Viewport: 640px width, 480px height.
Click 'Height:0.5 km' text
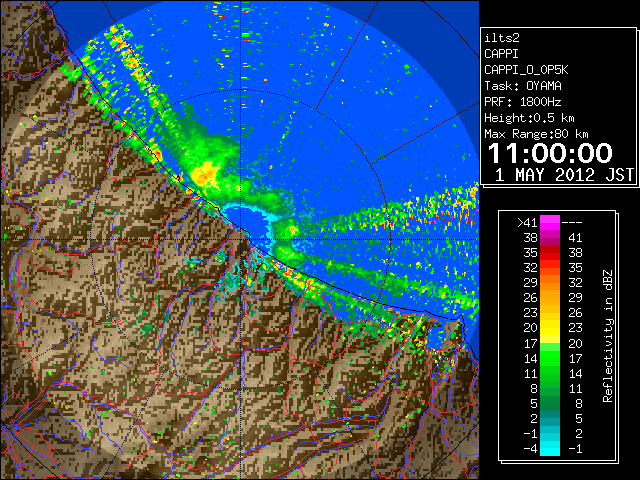[529, 118]
